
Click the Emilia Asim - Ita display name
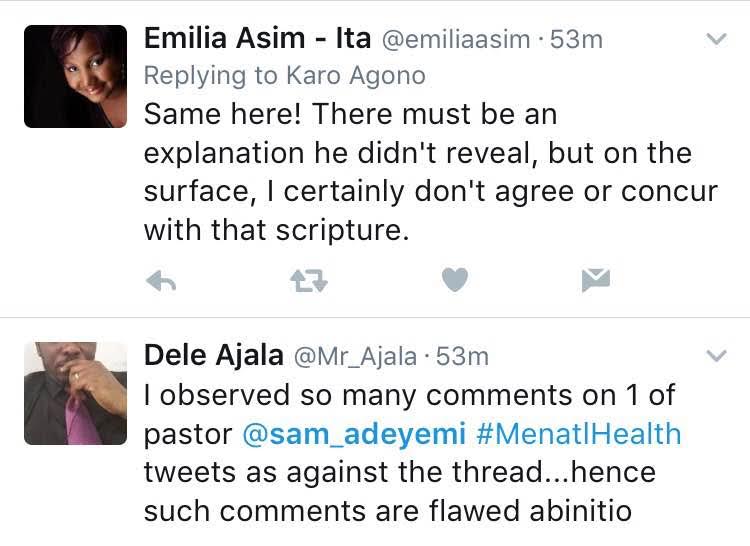pyautogui.click(x=258, y=38)
